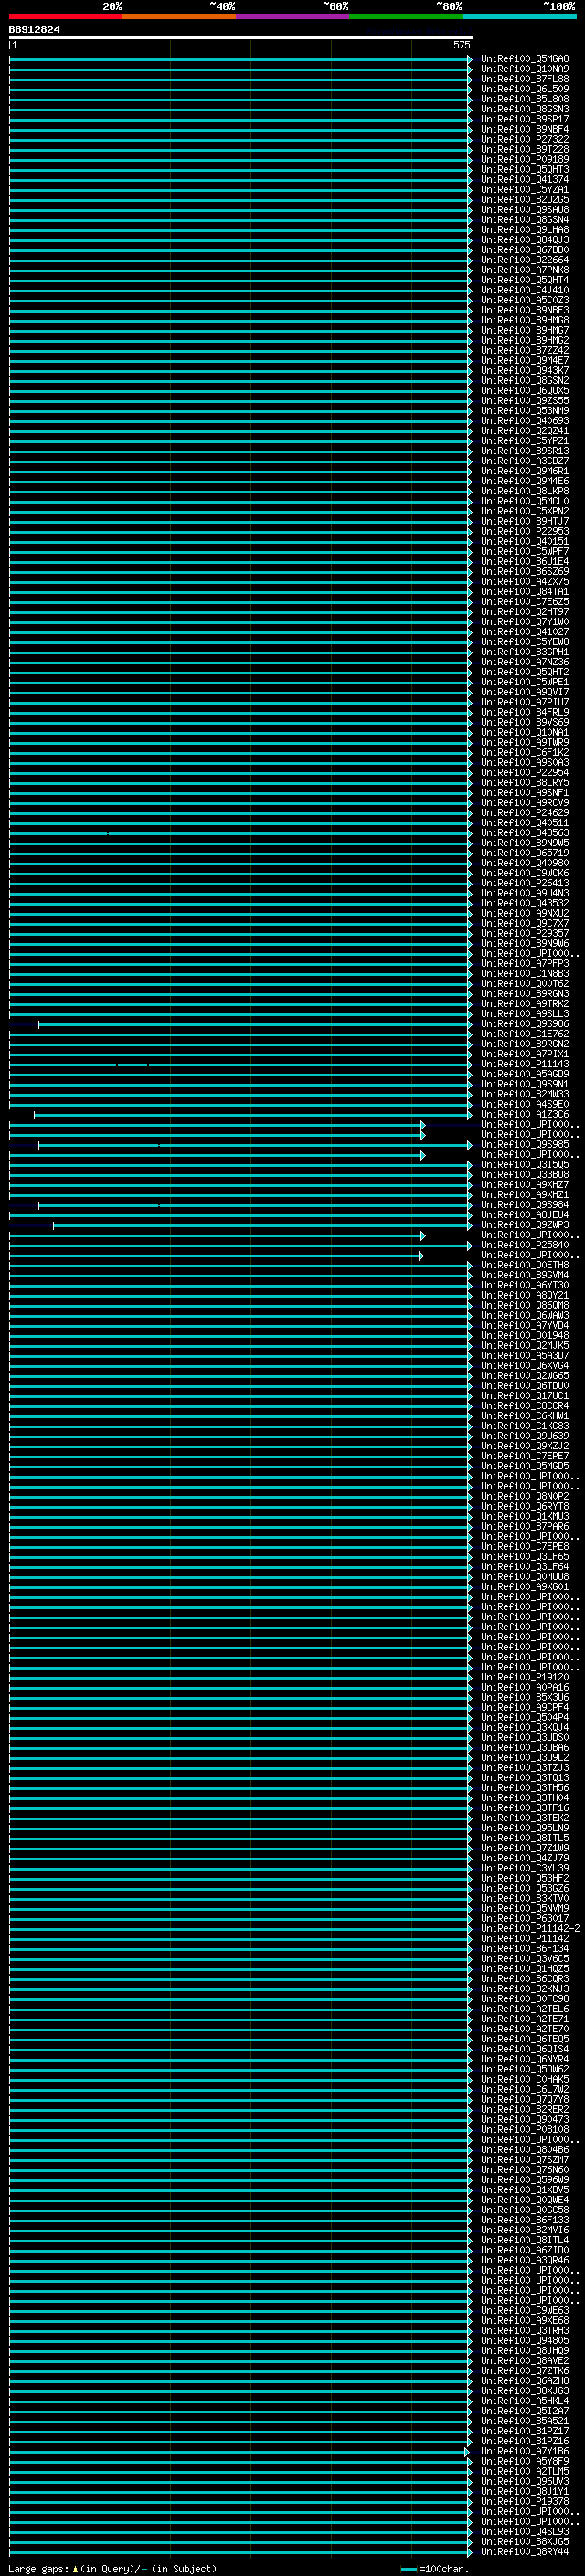This screenshot has height=2576, width=585.
Task: Click the UniRef100_A6YT30 hit label
Action: click(525, 1286)
